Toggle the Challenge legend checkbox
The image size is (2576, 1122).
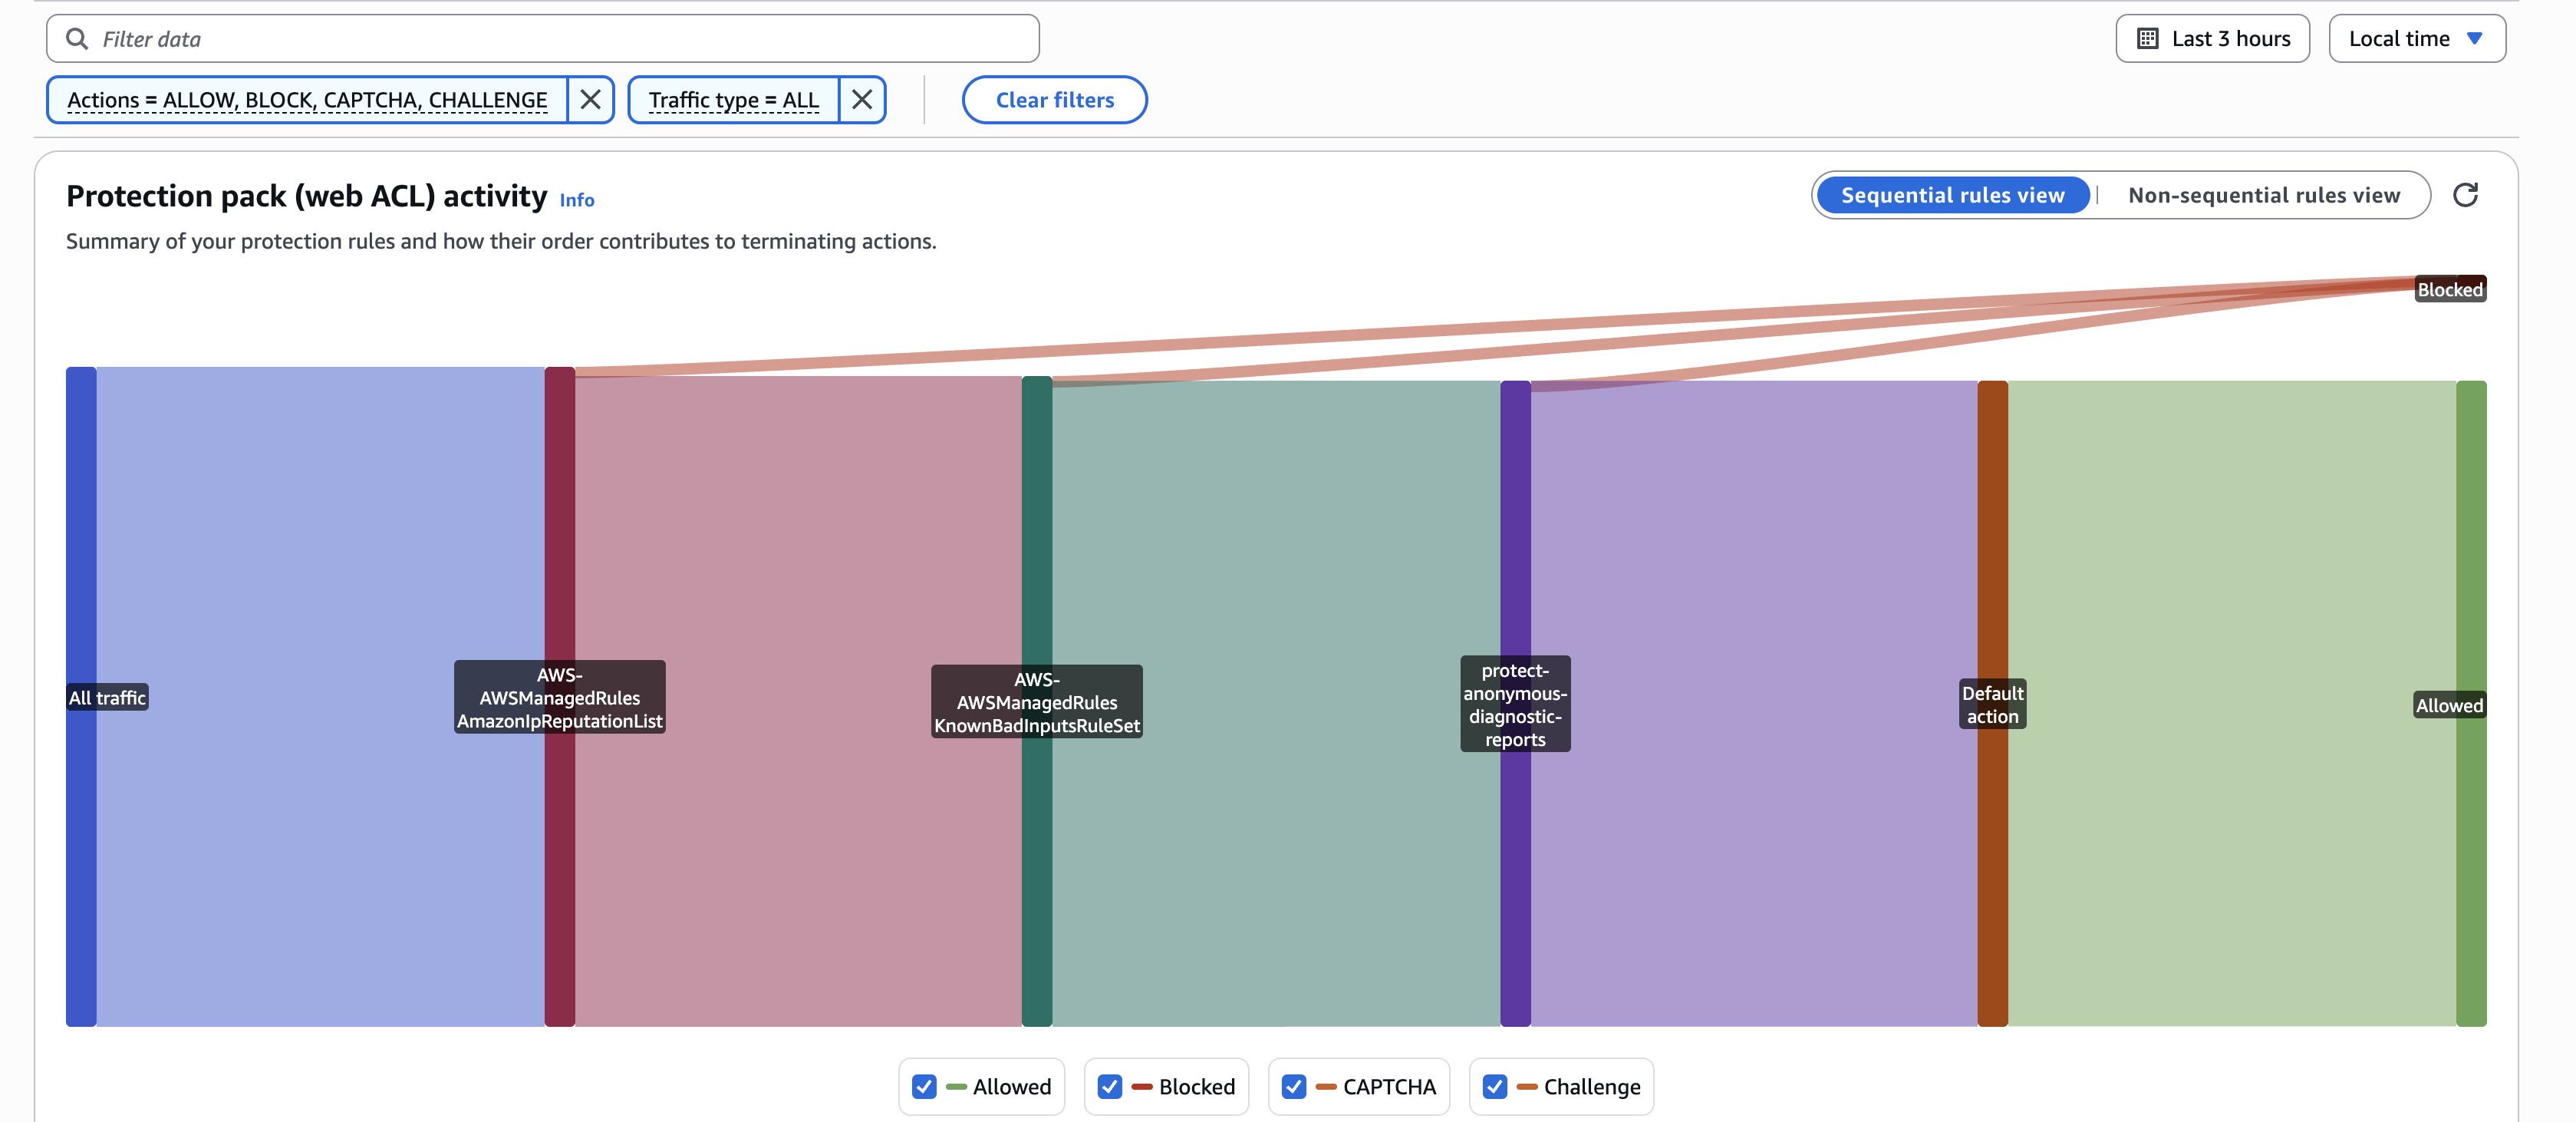click(x=1495, y=1086)
